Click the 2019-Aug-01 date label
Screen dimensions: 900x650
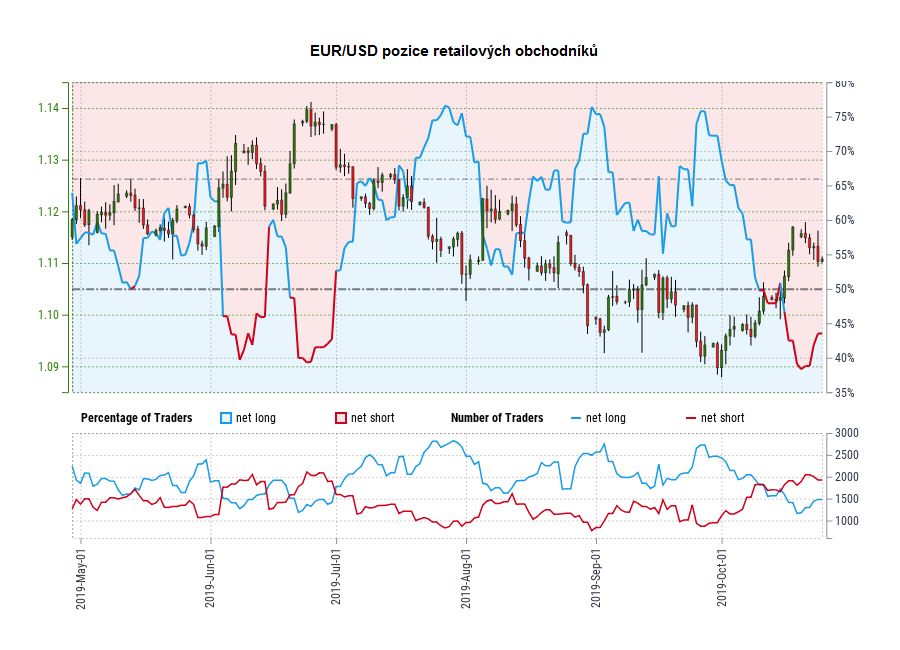(x=465, y=578)
